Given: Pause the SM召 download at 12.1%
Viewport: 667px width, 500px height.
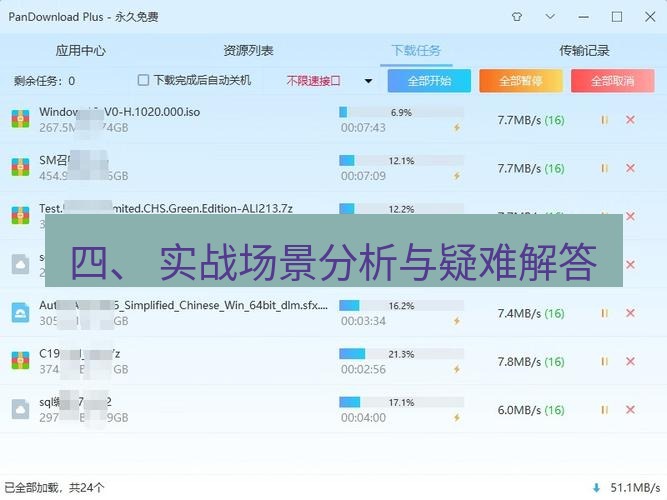Looking at the screenshot, I should 604,169.
